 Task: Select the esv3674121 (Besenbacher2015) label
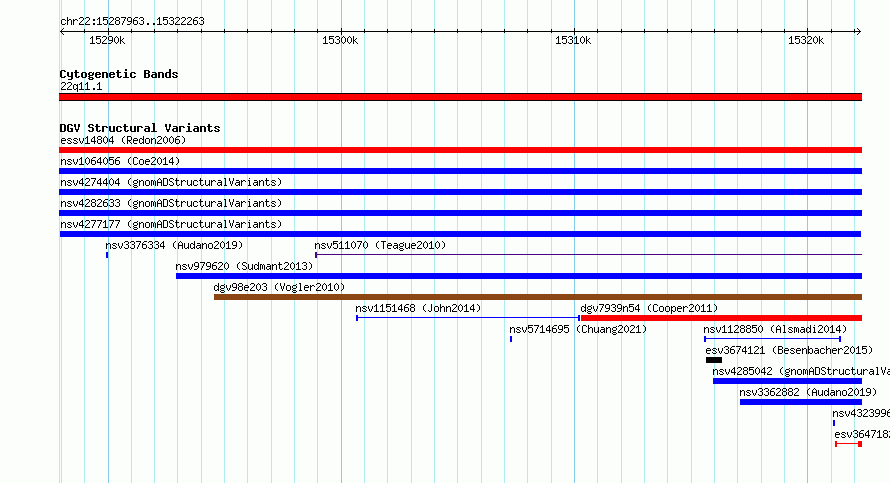tap(789, 350)
